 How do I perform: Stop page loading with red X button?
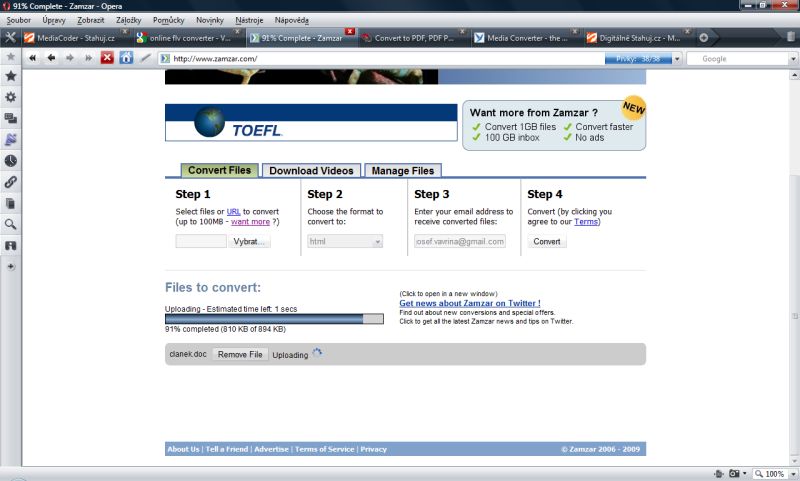tap(107, 58)
